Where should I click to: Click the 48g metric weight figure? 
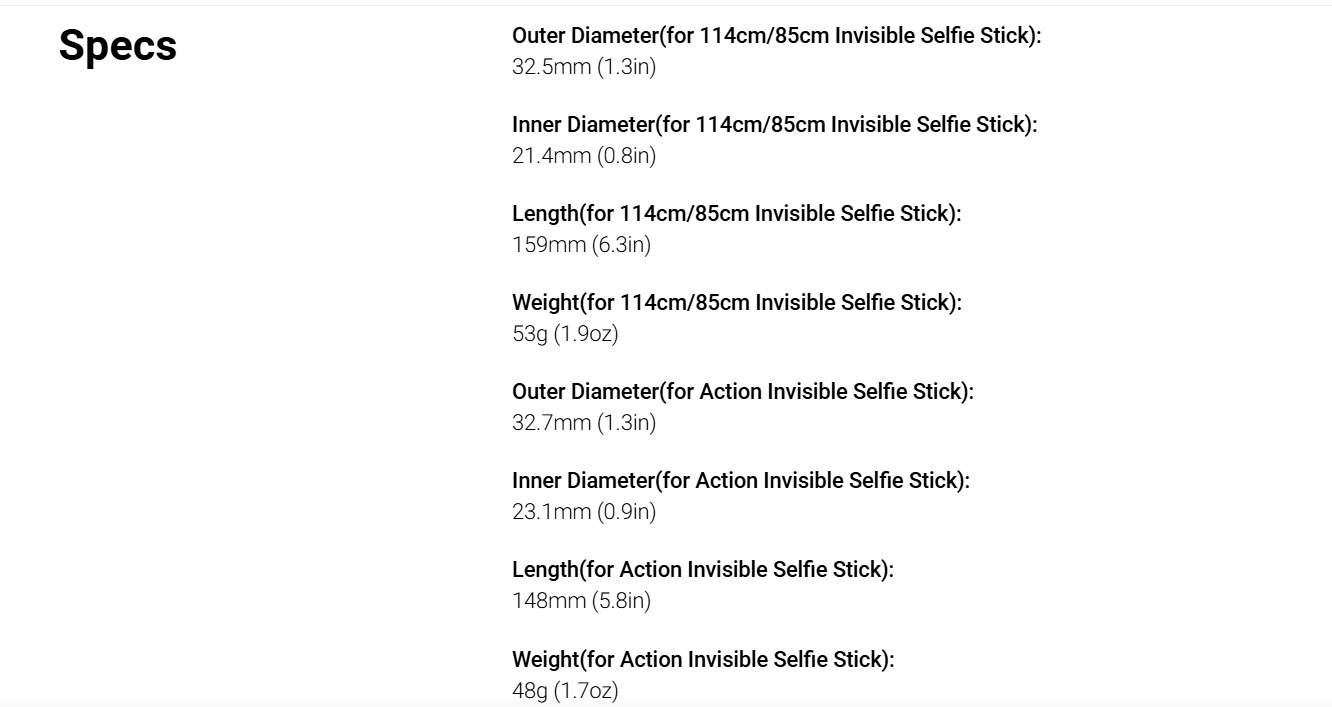click(x=530, y=691)
